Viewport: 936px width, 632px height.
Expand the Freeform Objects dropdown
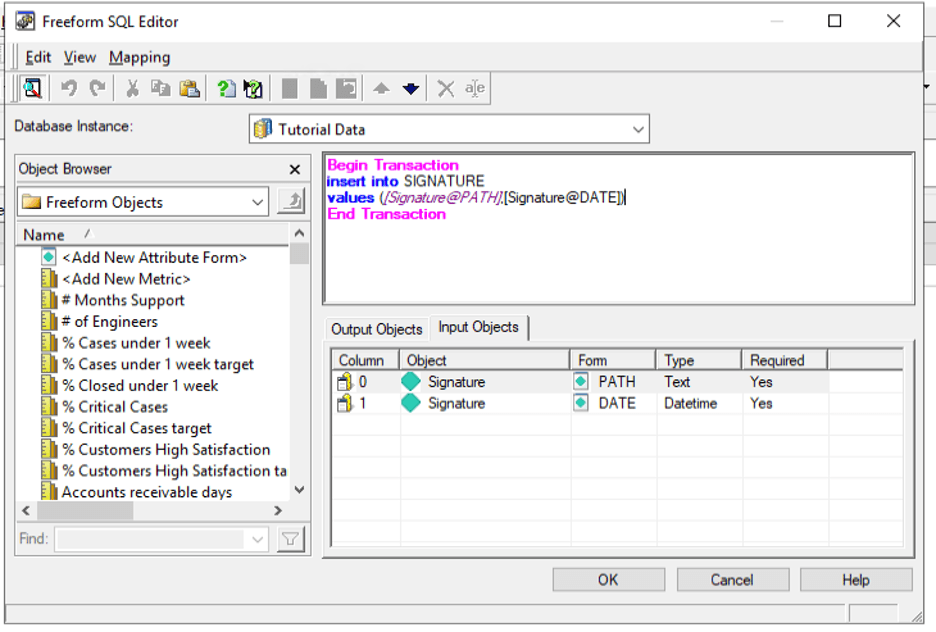(258, 202)
